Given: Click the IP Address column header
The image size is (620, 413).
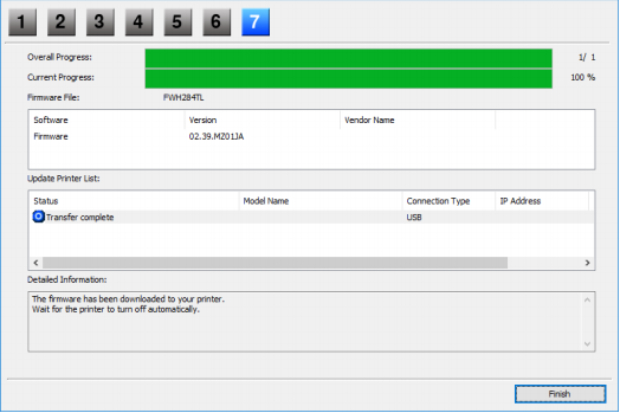Looking at the screenshot, I should 542,201.
